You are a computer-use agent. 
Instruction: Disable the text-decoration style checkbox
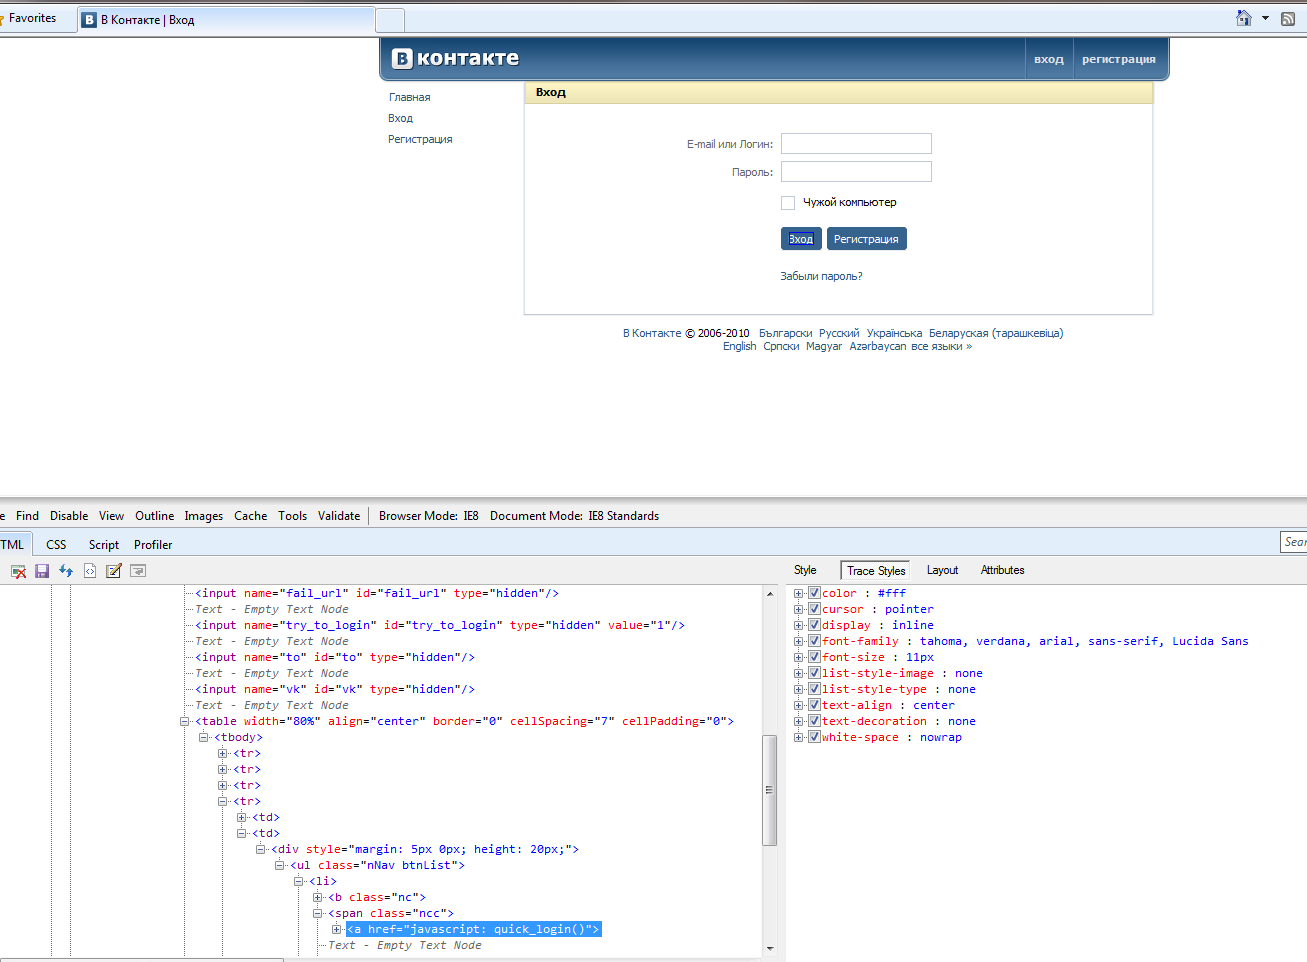(814, 721)
